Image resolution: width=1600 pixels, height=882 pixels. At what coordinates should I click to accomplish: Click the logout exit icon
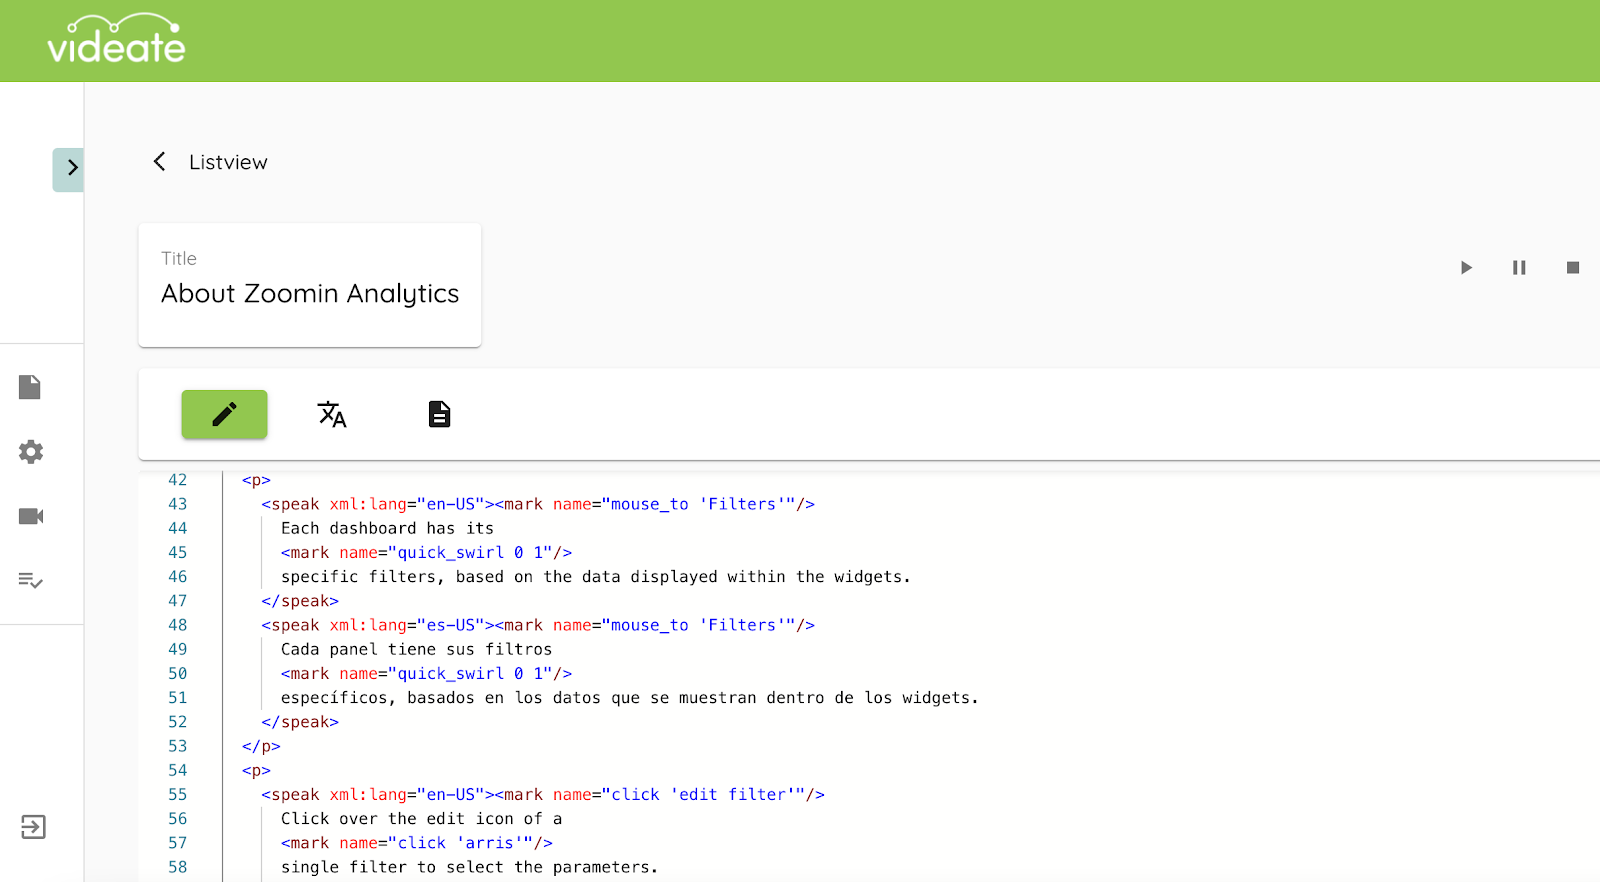33,827
